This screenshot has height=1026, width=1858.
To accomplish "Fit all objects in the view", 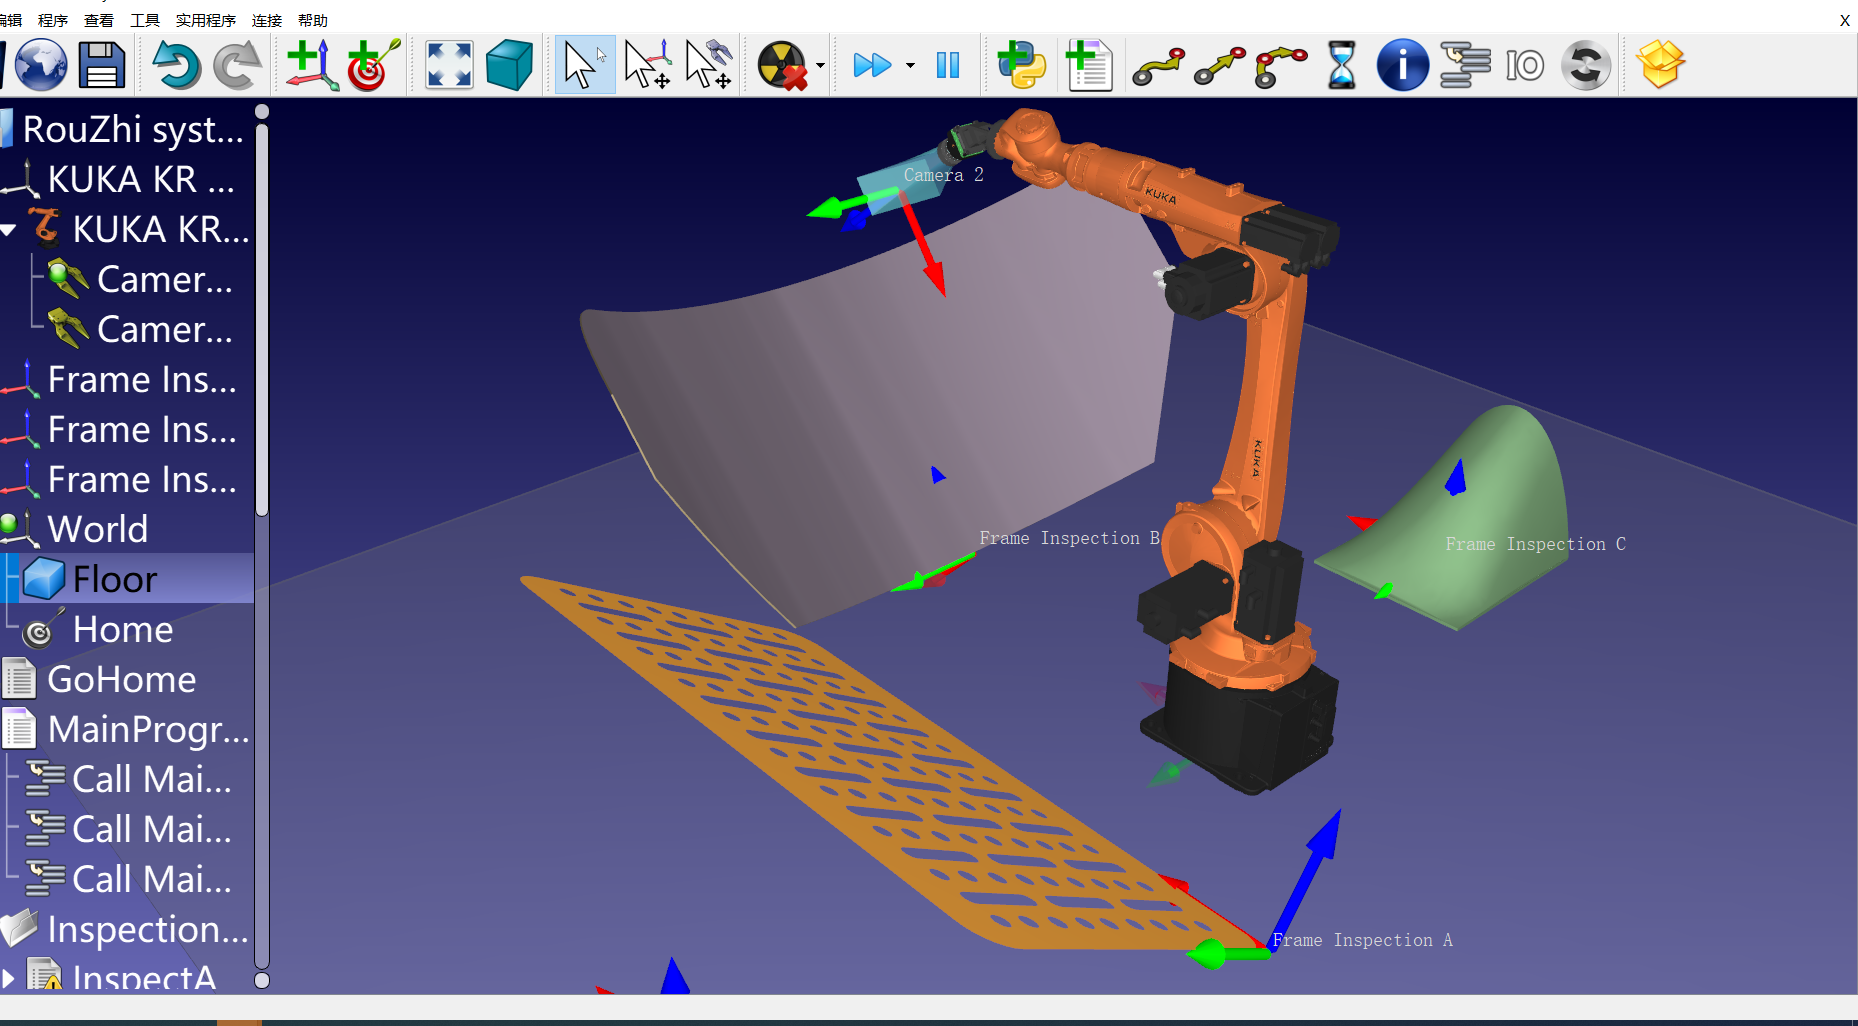I will [x=449, y=65].
